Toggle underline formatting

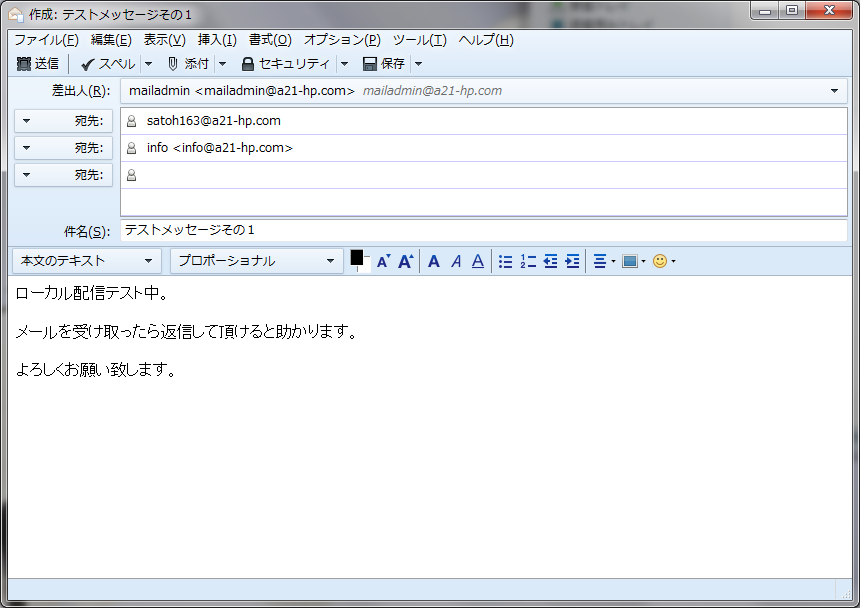coord(478,262)
